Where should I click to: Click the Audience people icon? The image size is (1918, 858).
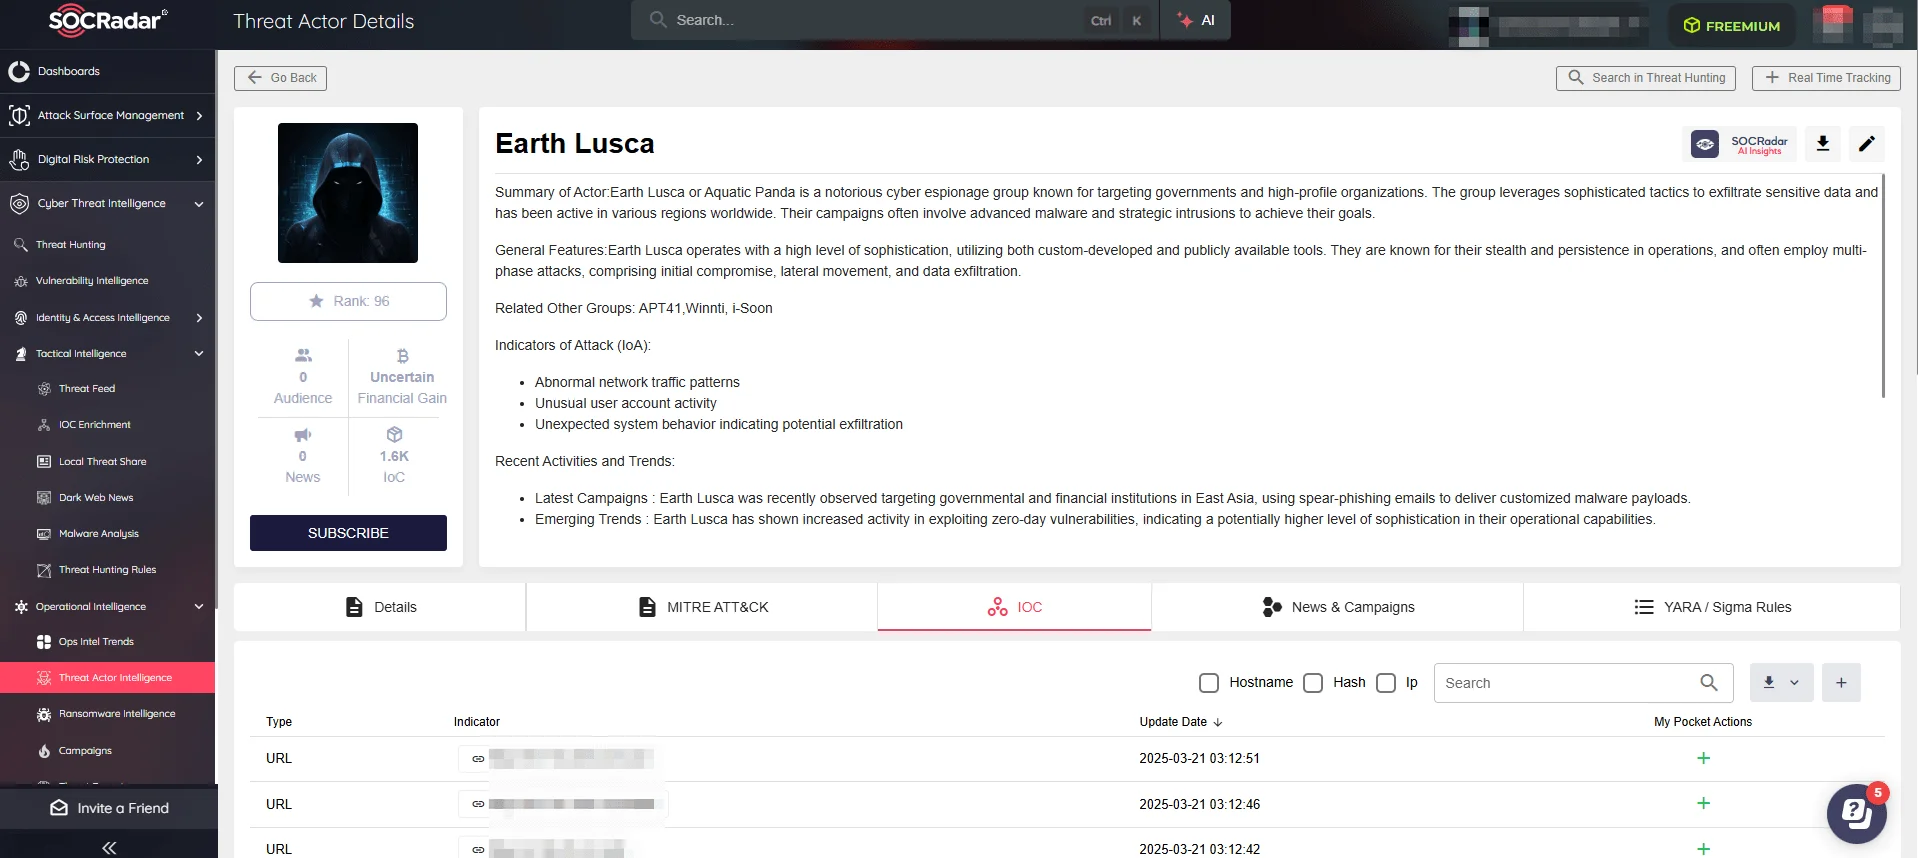[303, 355]
